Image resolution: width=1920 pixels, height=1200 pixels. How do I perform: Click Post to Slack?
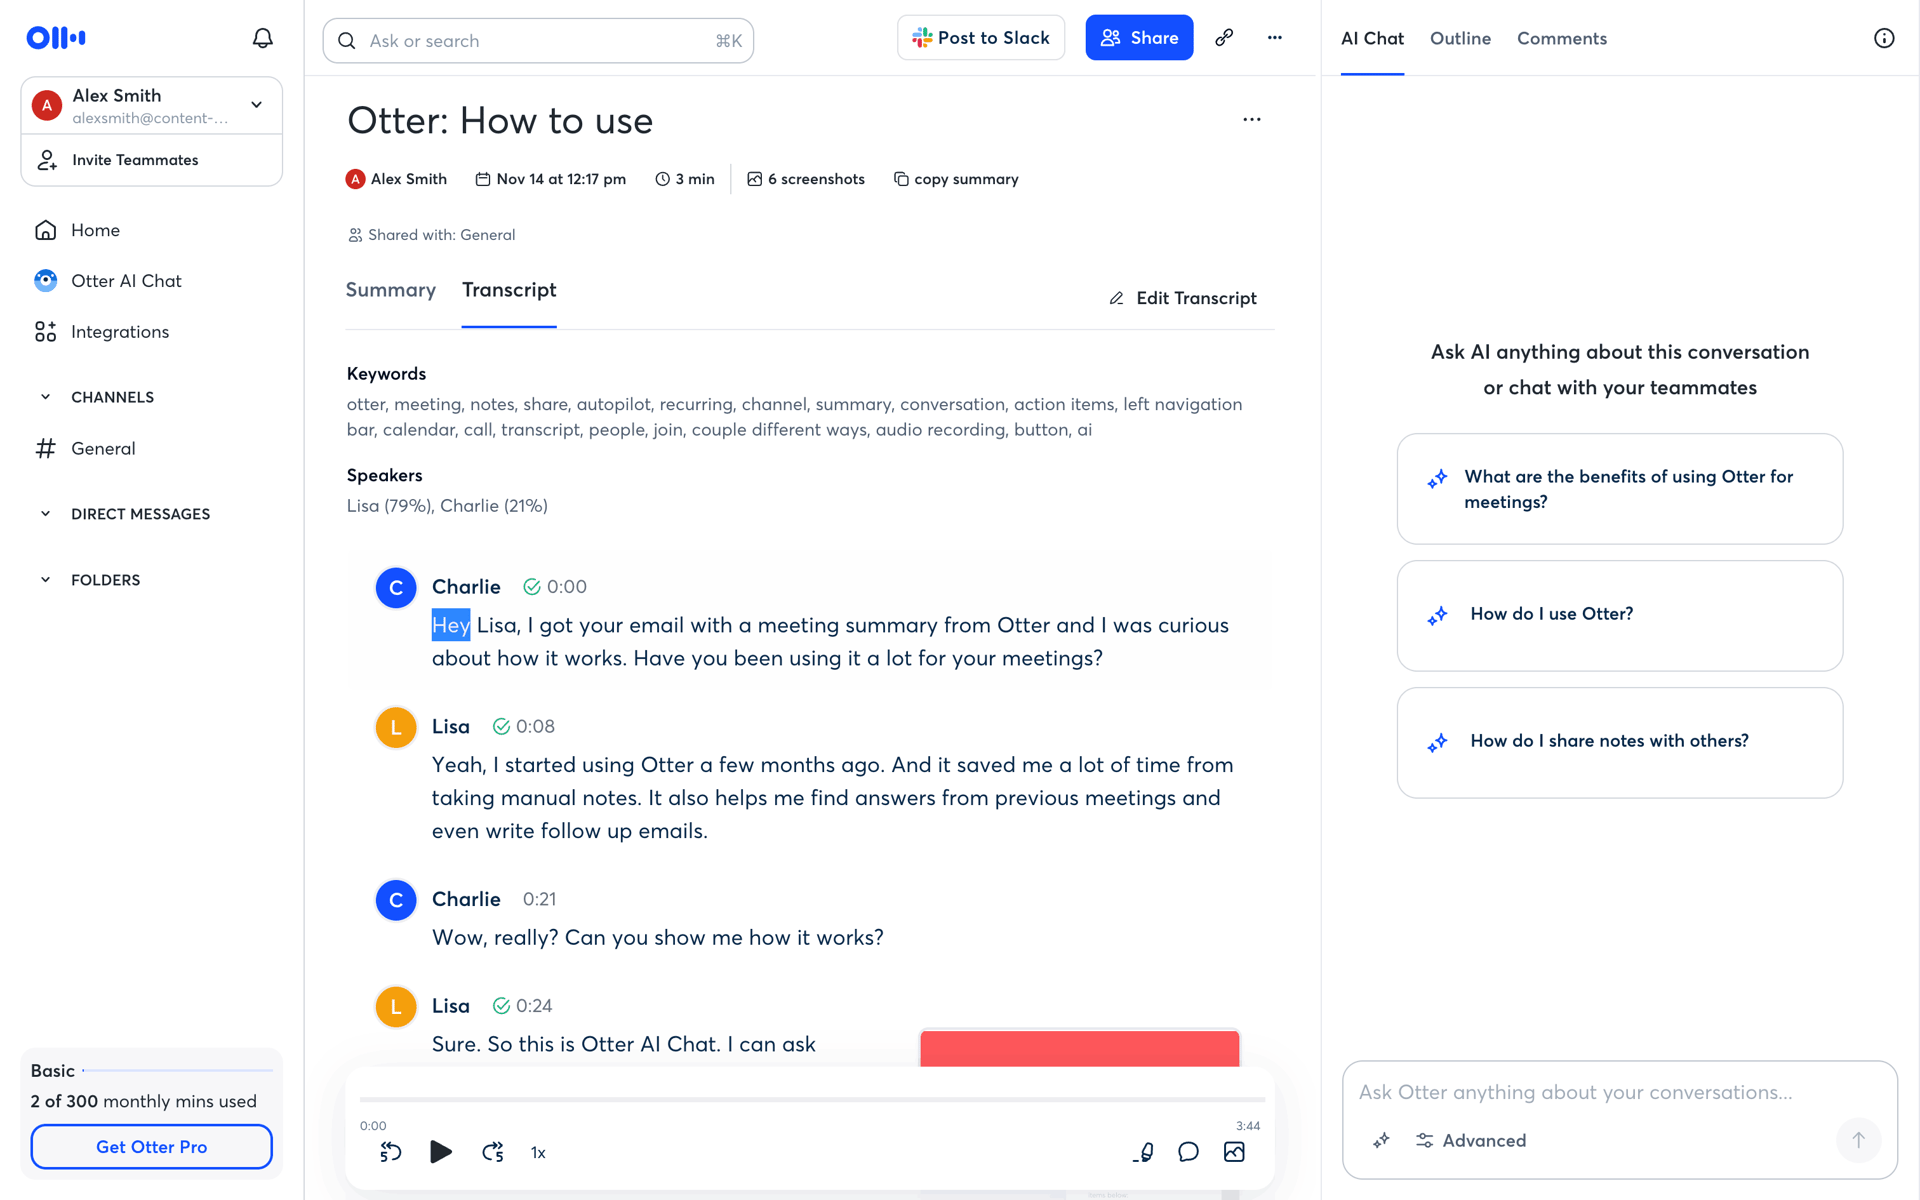point(981,38)
